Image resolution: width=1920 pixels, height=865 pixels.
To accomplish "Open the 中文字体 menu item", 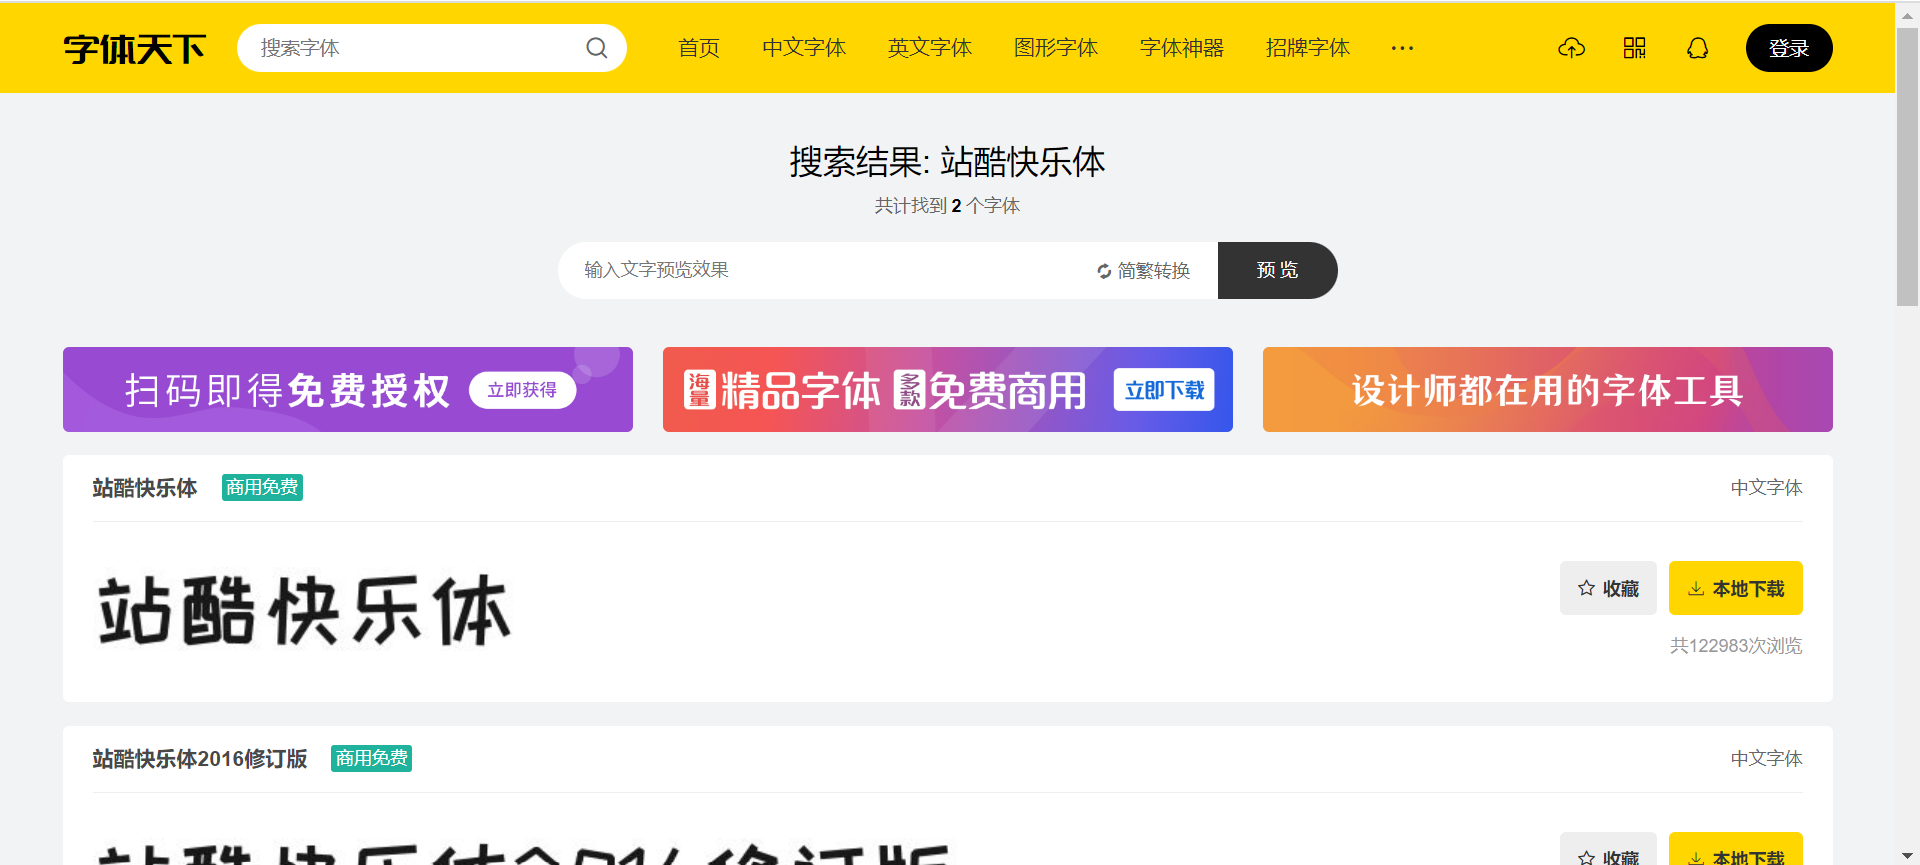I will click(804, 48).
